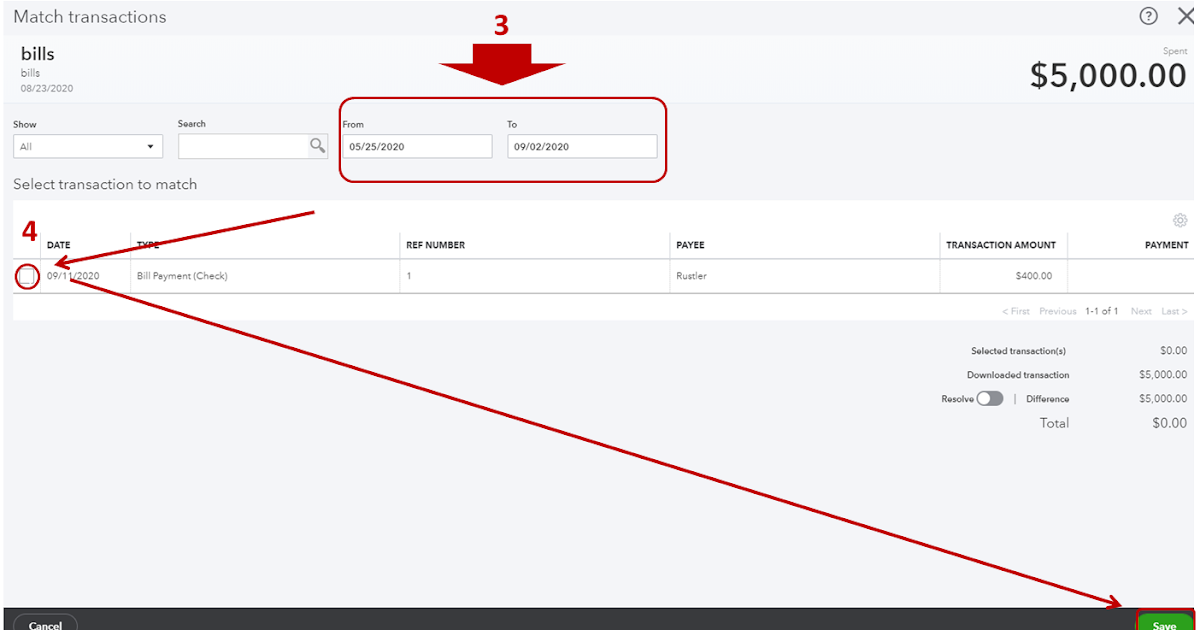1200x630 pixels.
Task: Go to Last page link
Action: coord(1174,312)
